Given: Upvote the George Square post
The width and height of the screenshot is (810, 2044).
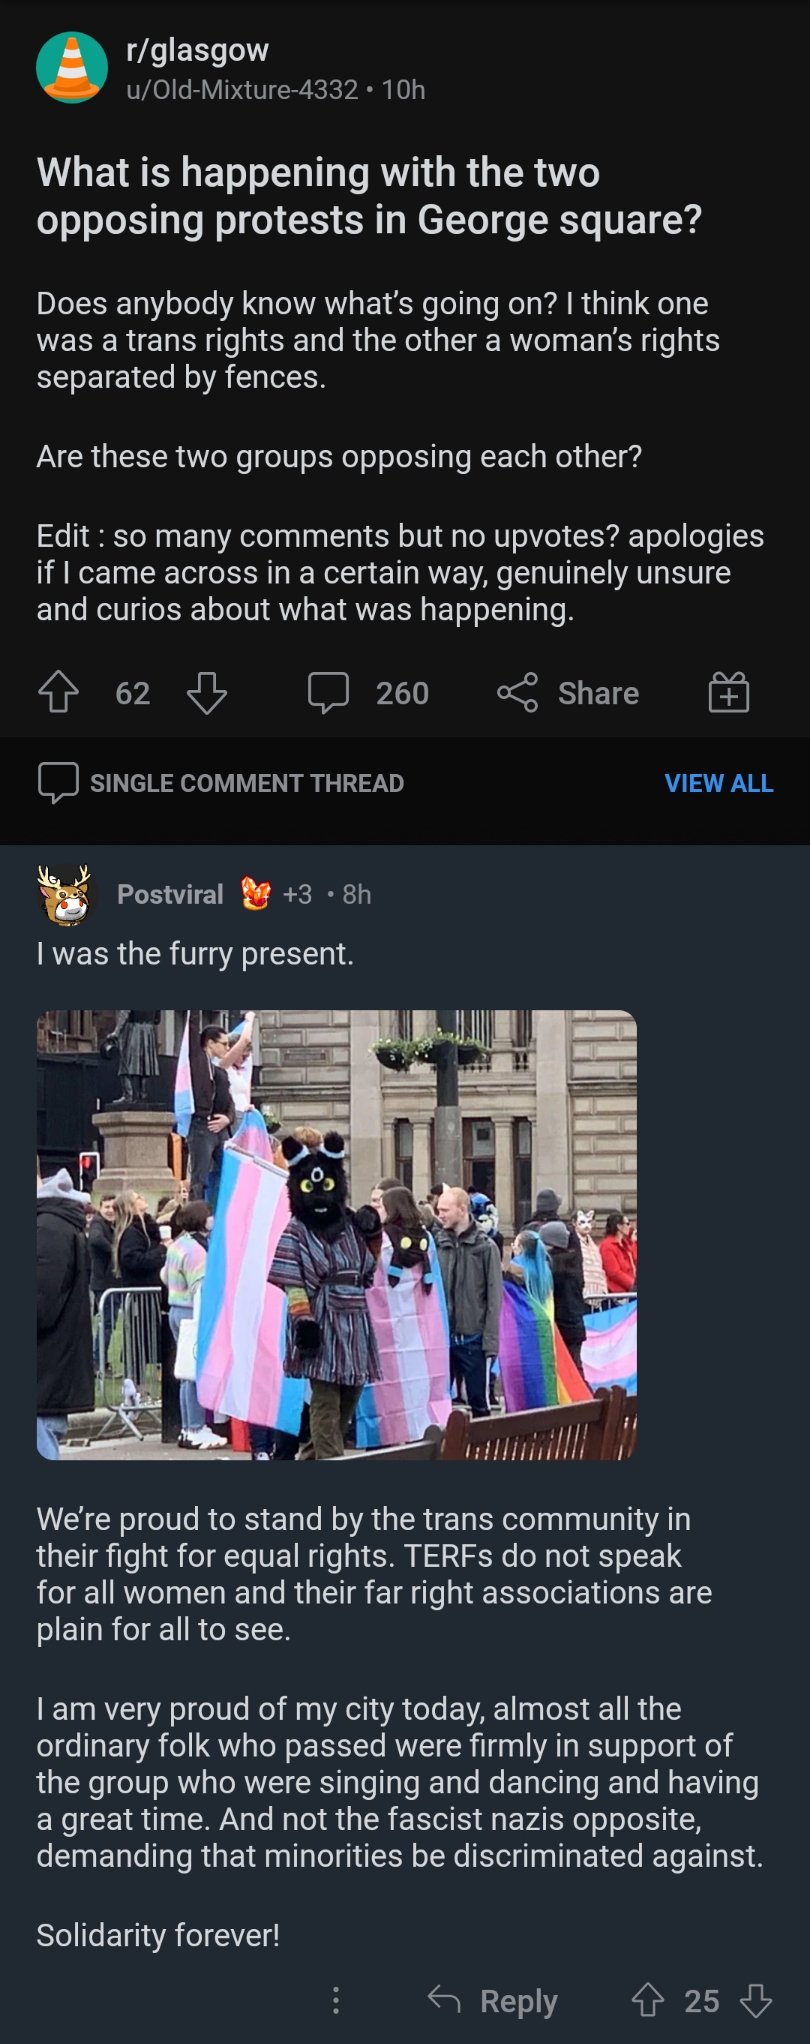Looking at the screenshot, I should (58, 692).
